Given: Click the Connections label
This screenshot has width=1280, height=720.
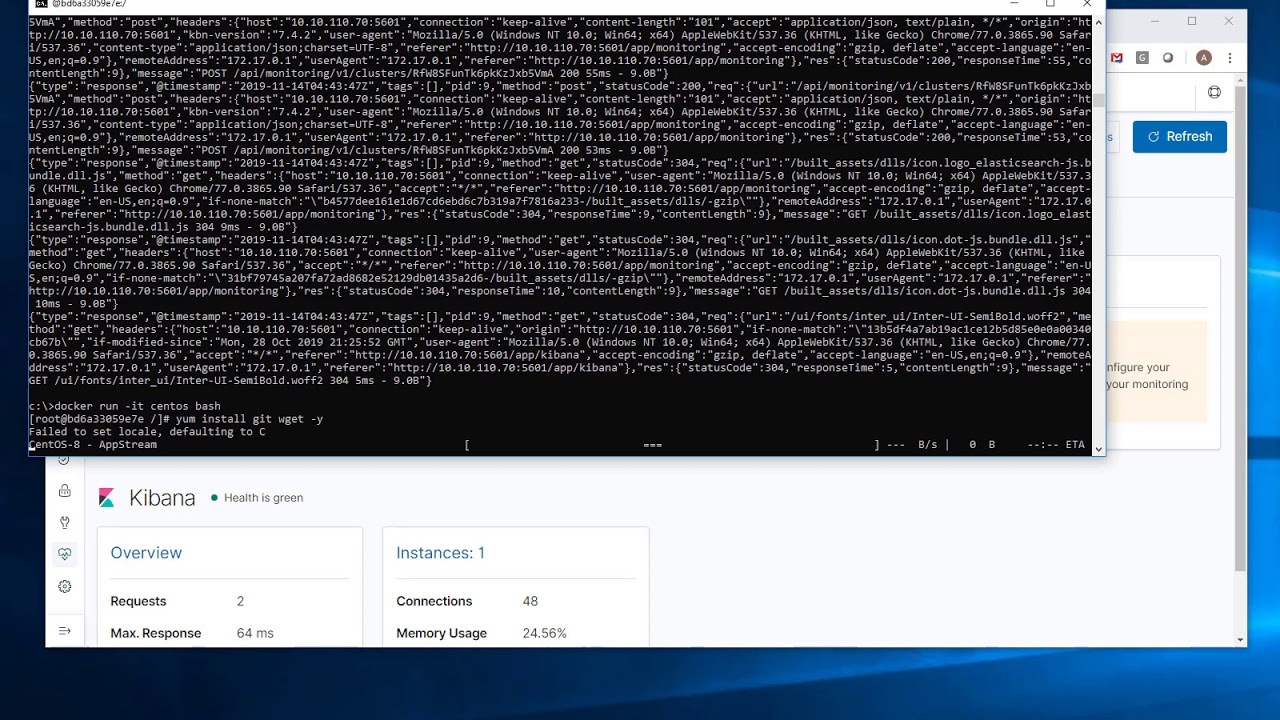Looking at the screenshot, I should pos(434,601).
